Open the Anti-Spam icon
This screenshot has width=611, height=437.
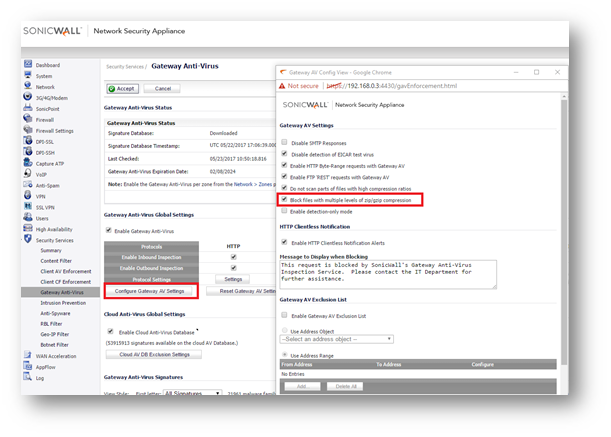pos(28,184)
